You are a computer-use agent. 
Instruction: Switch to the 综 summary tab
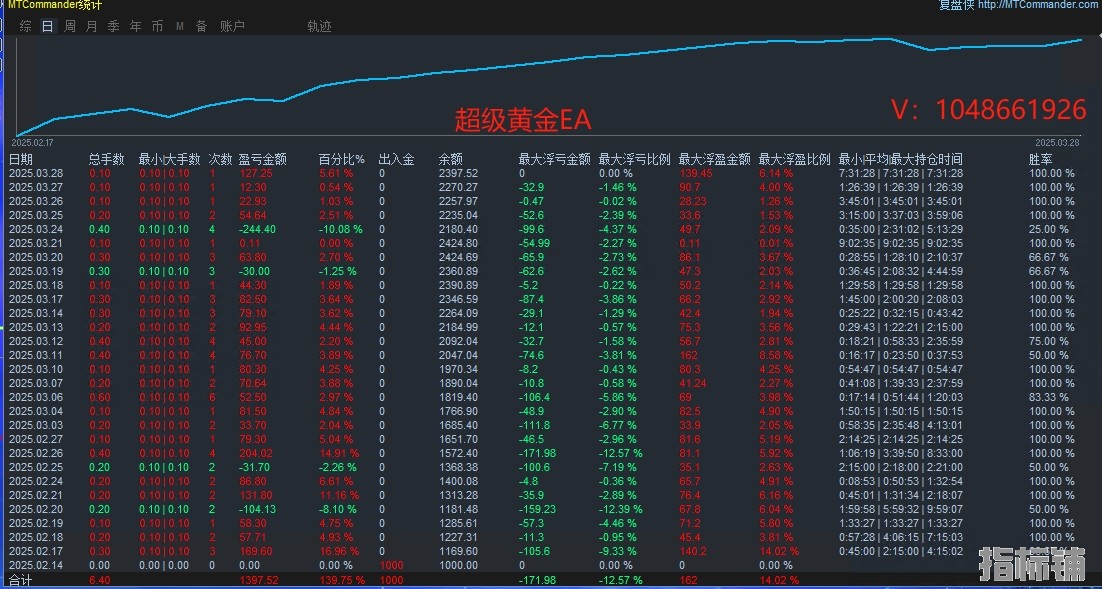(26, 27)
